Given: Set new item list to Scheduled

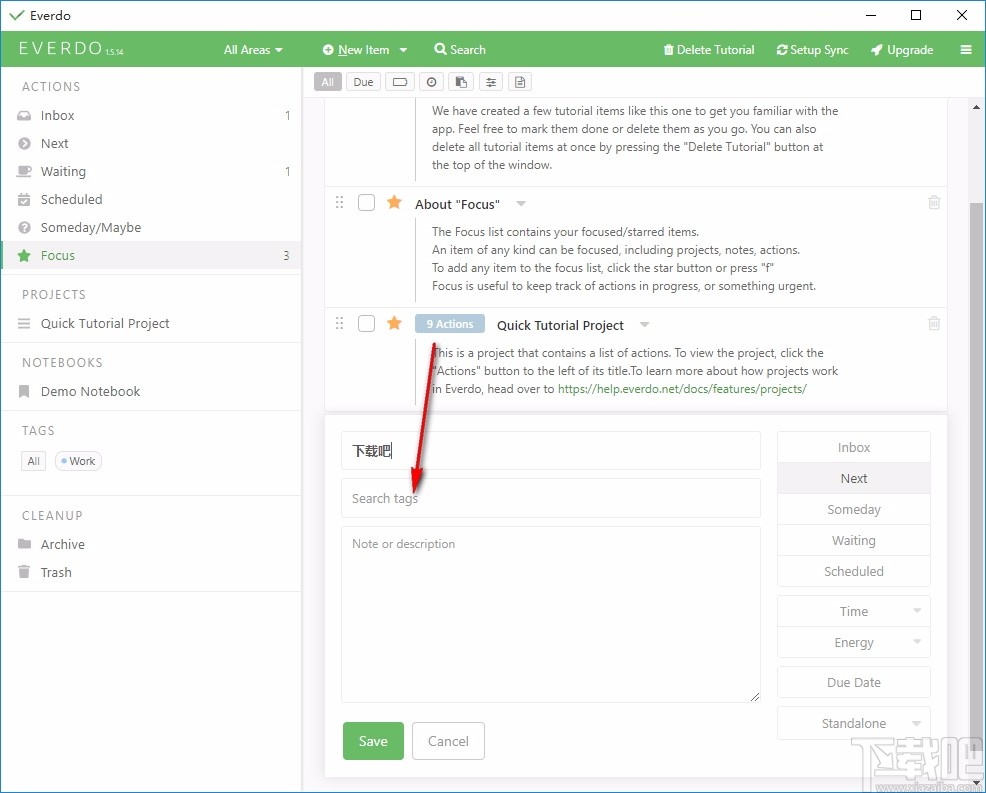Looking at the screenshot, I should click(x=853, y=571).
